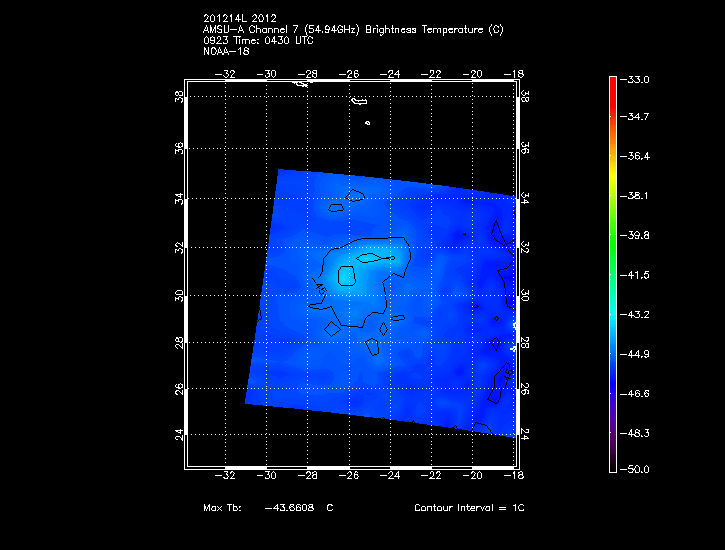The image size is (725, 550).
Task: Select the AMSU-A Channel 7 Brightness Temperature heading
Action: [352, 30]
